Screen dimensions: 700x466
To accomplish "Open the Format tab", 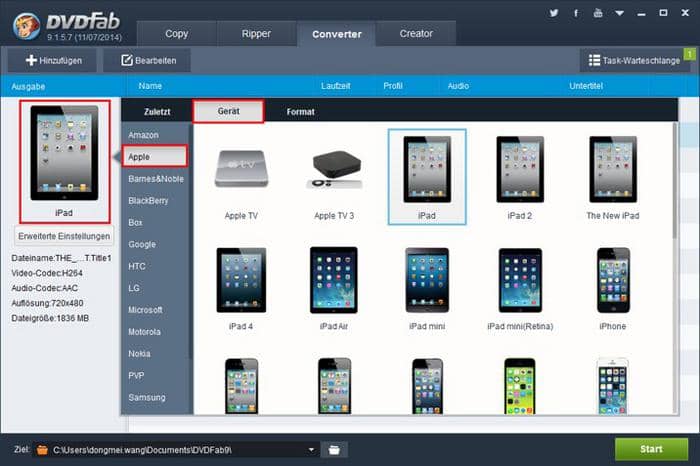I will (300, 112).
